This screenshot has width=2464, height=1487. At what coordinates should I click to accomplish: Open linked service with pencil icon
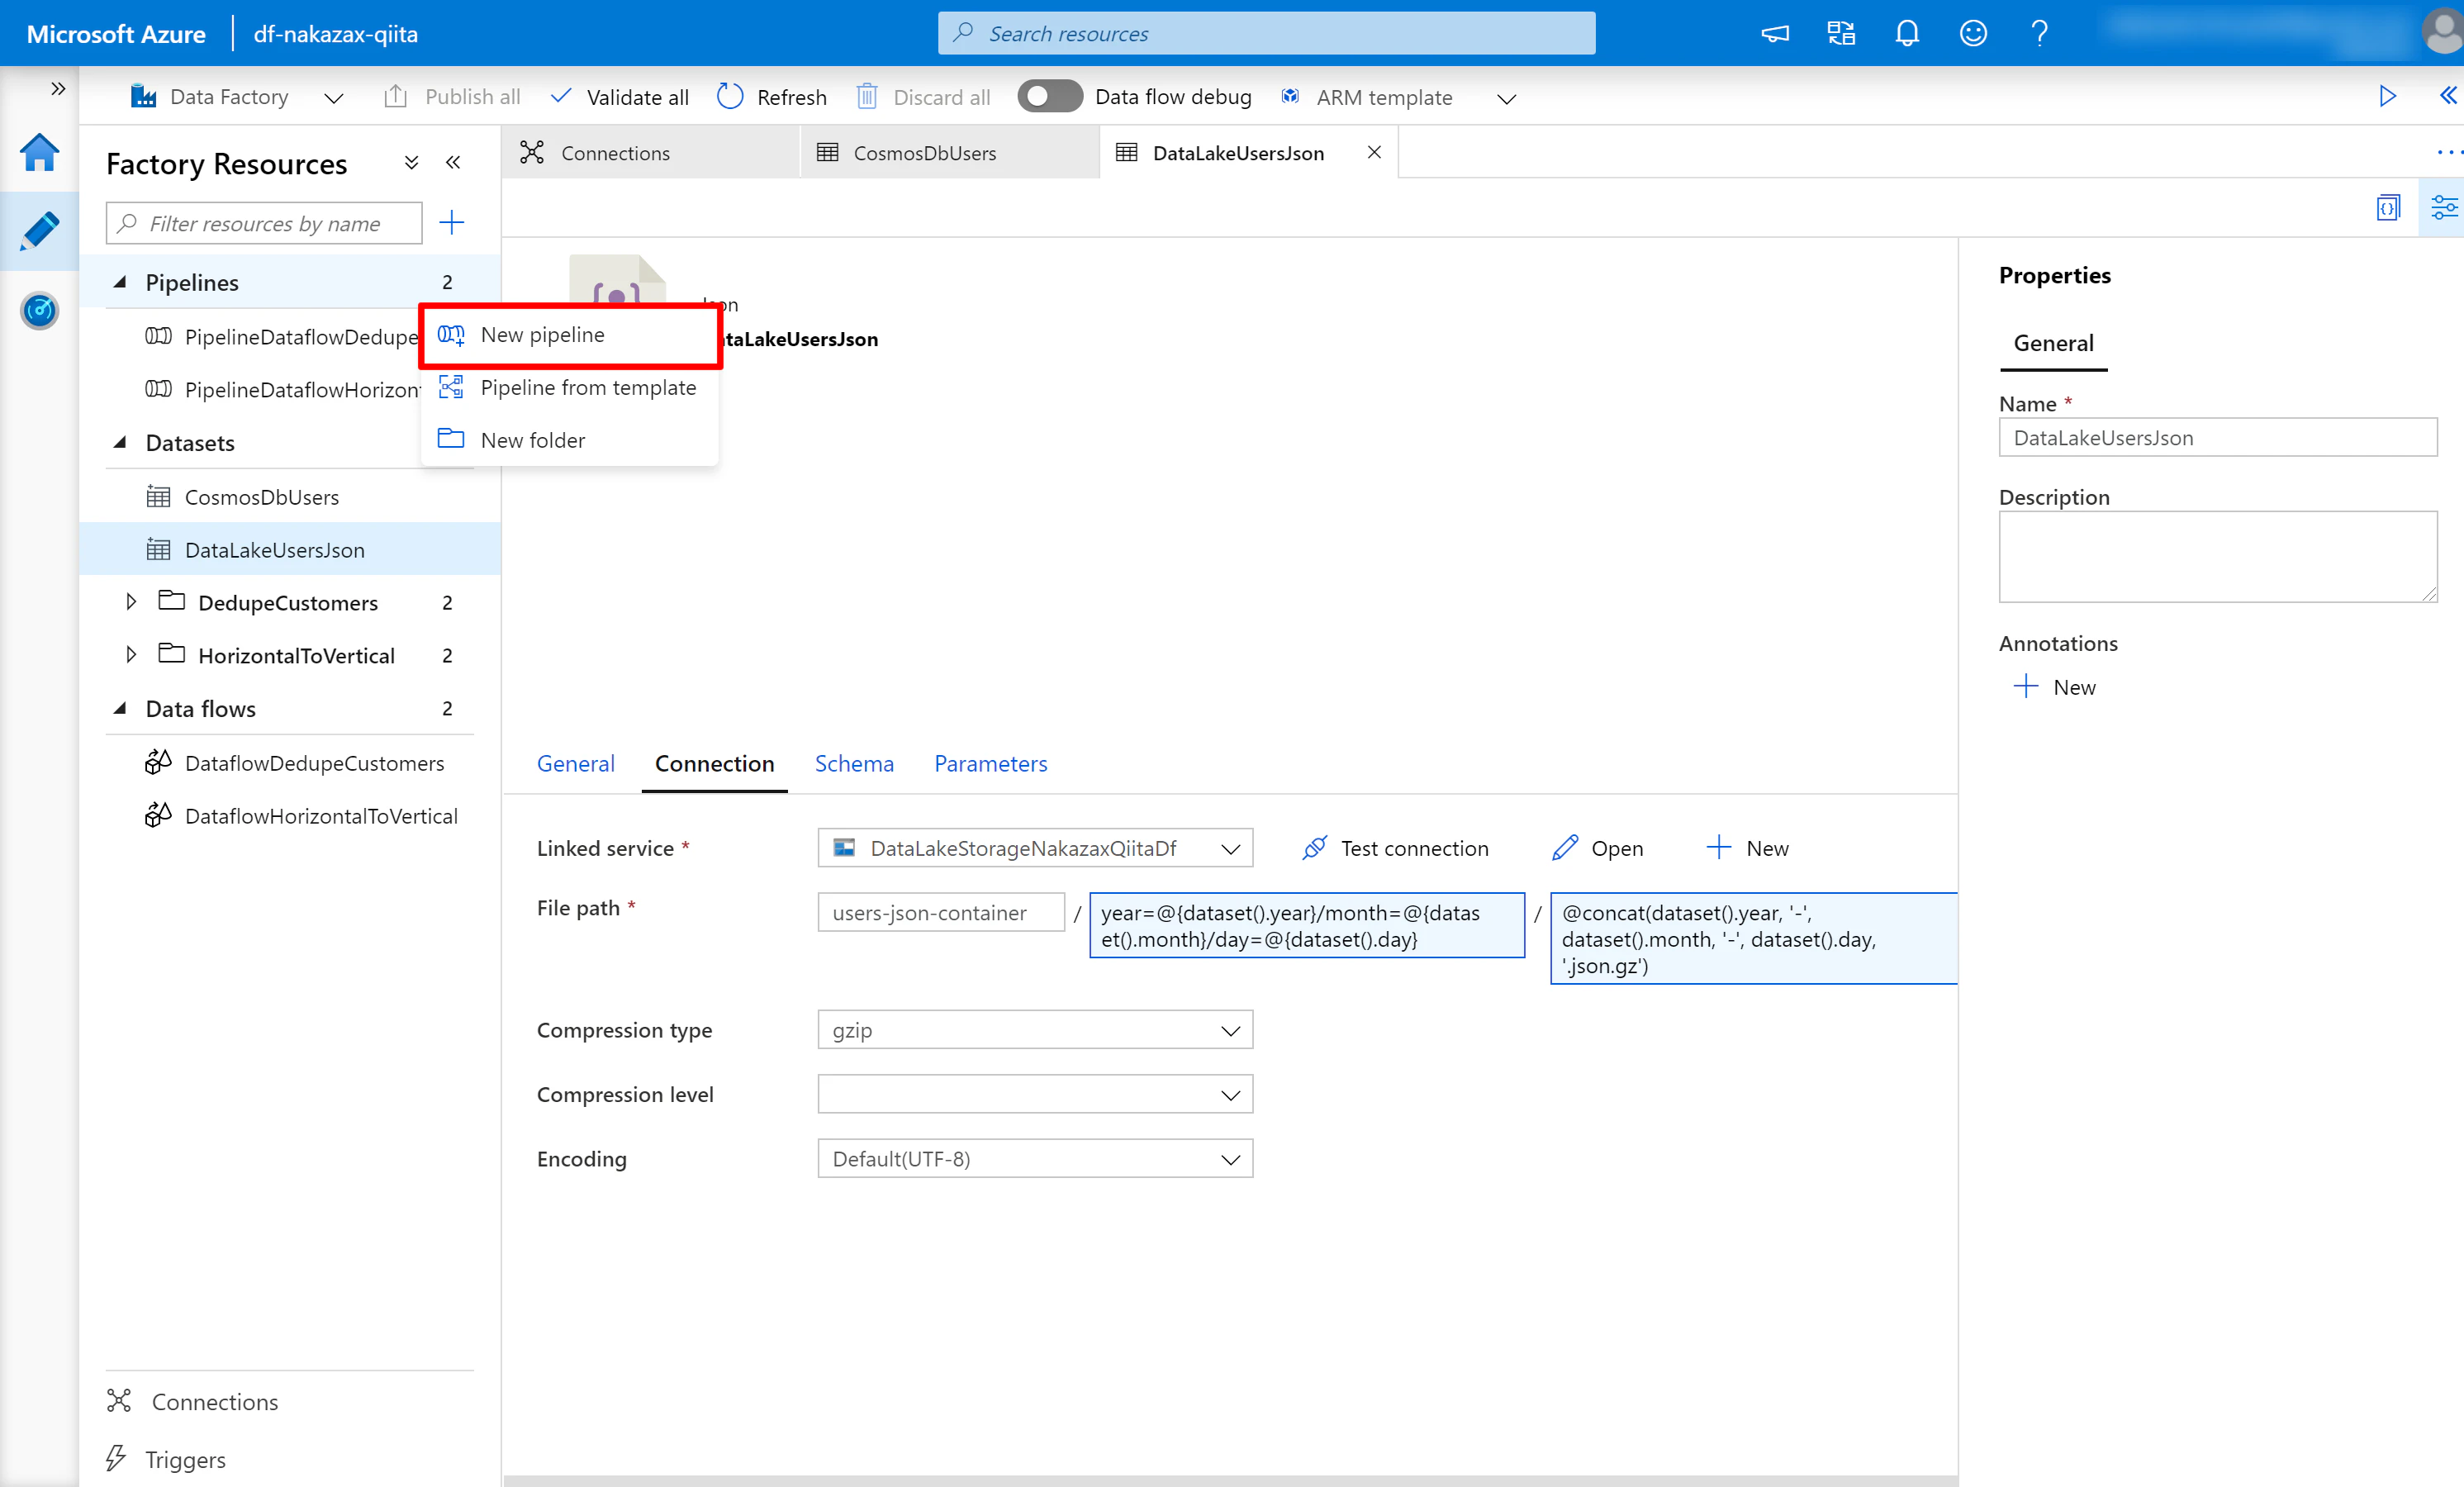coord(1565,848)
